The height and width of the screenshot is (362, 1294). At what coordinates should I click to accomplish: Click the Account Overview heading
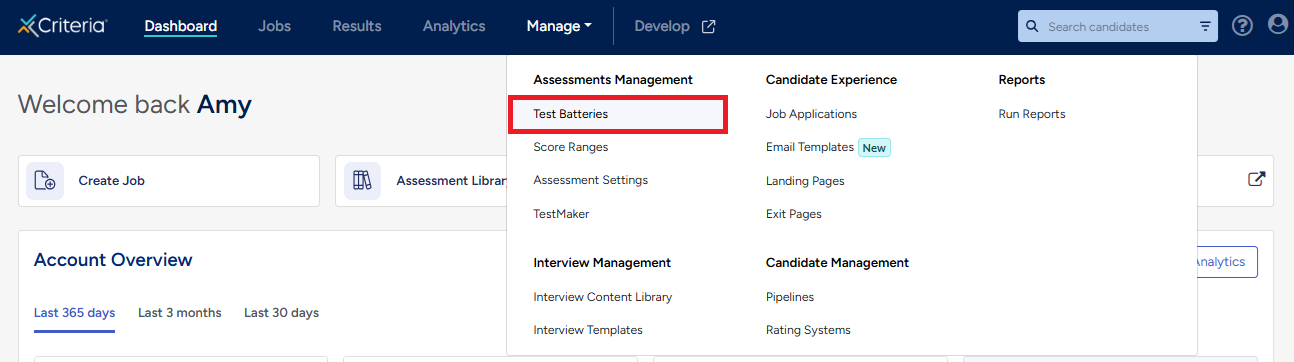click(113, 260)
